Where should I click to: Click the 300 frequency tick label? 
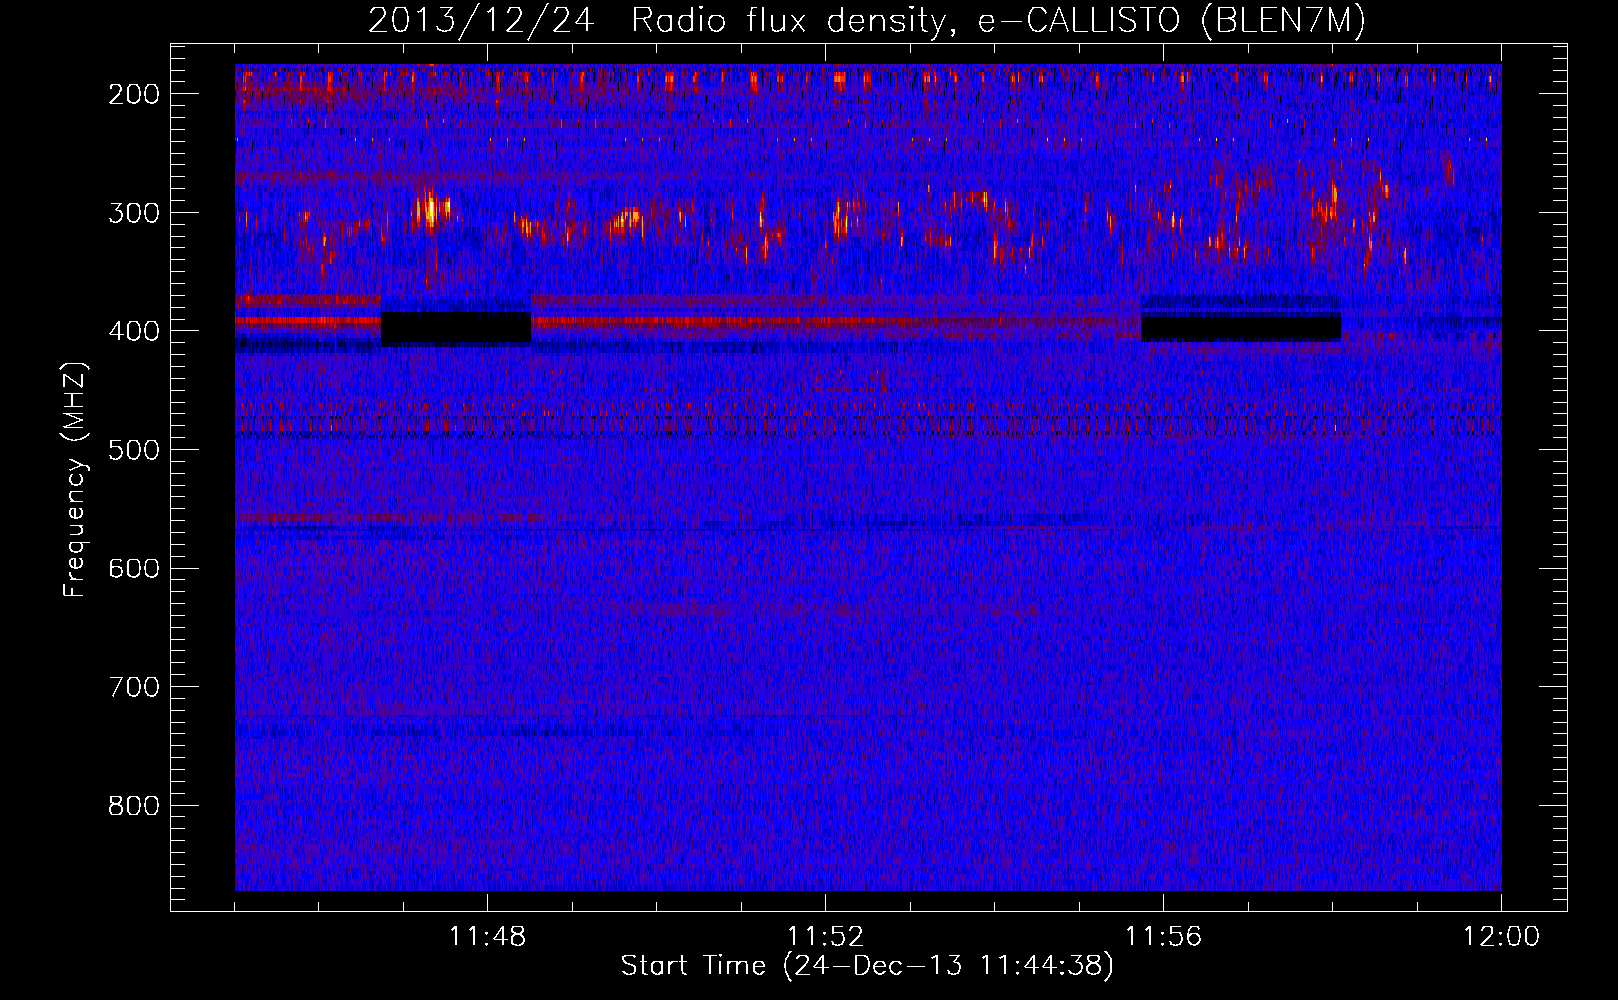134,212
